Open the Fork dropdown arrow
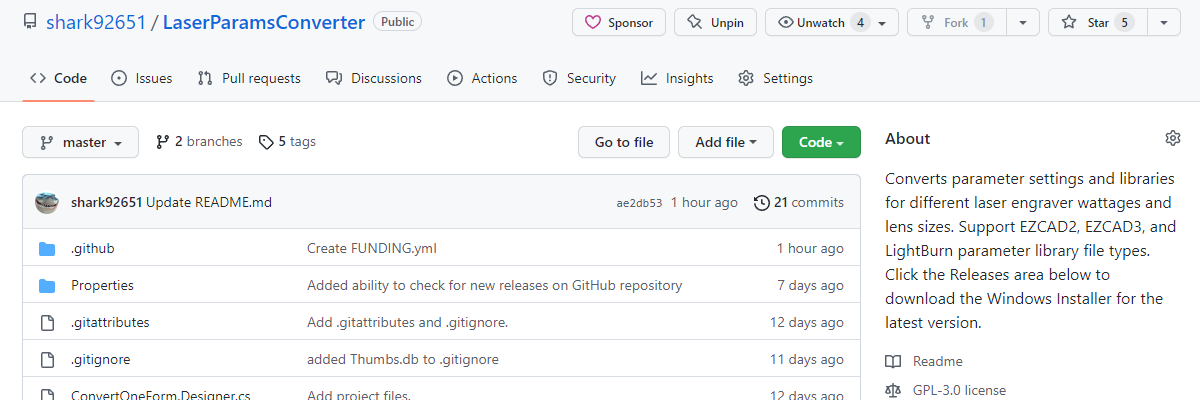The width and height of the screenshot is (1200, 400). 1021,22
